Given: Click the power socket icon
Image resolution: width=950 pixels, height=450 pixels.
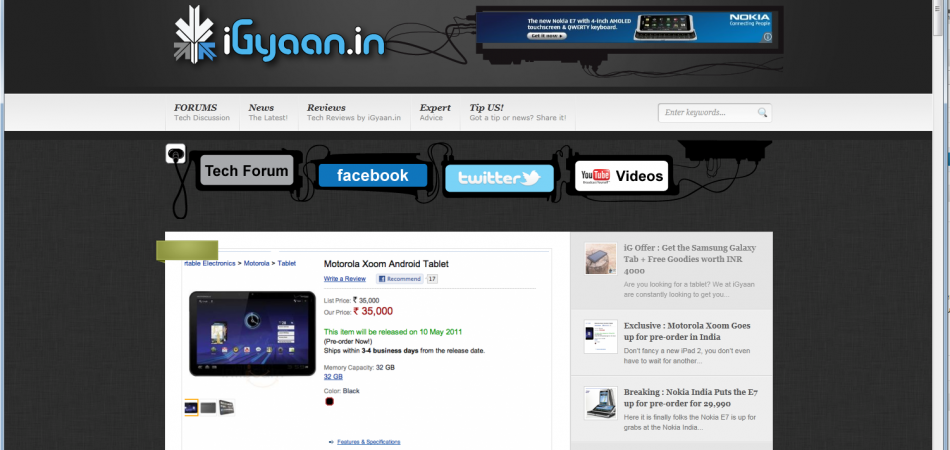Looking at the screenshot, I should click(x=176, y=154).
